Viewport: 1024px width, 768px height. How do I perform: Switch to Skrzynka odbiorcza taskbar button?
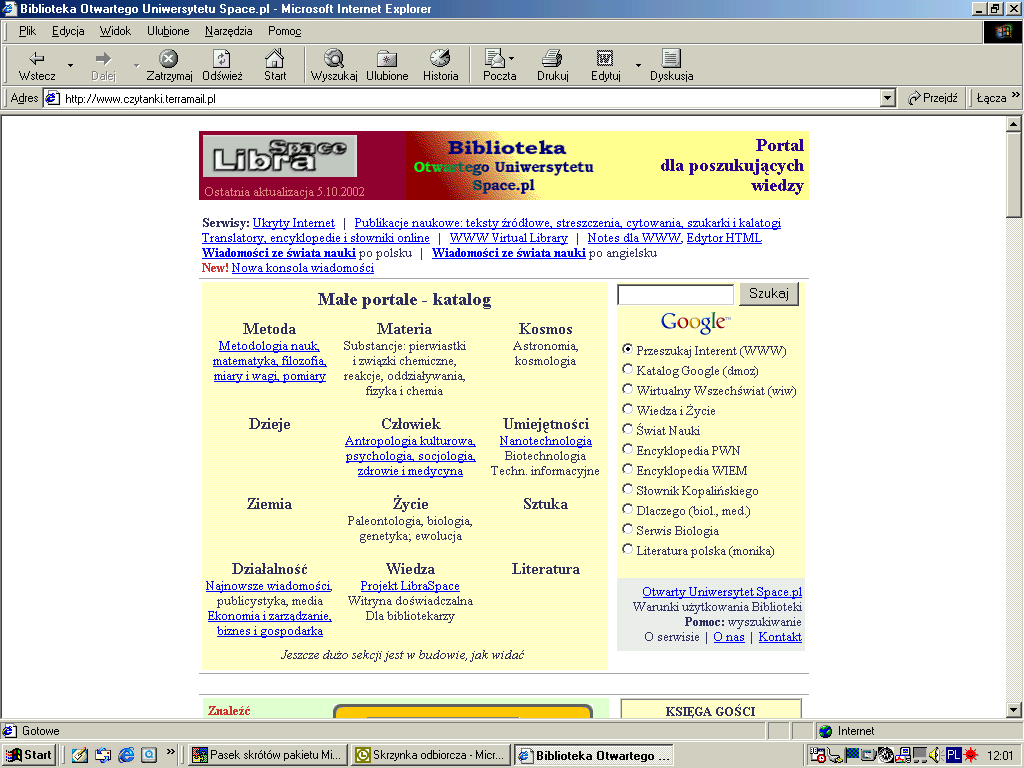click(x=431, y=755)
